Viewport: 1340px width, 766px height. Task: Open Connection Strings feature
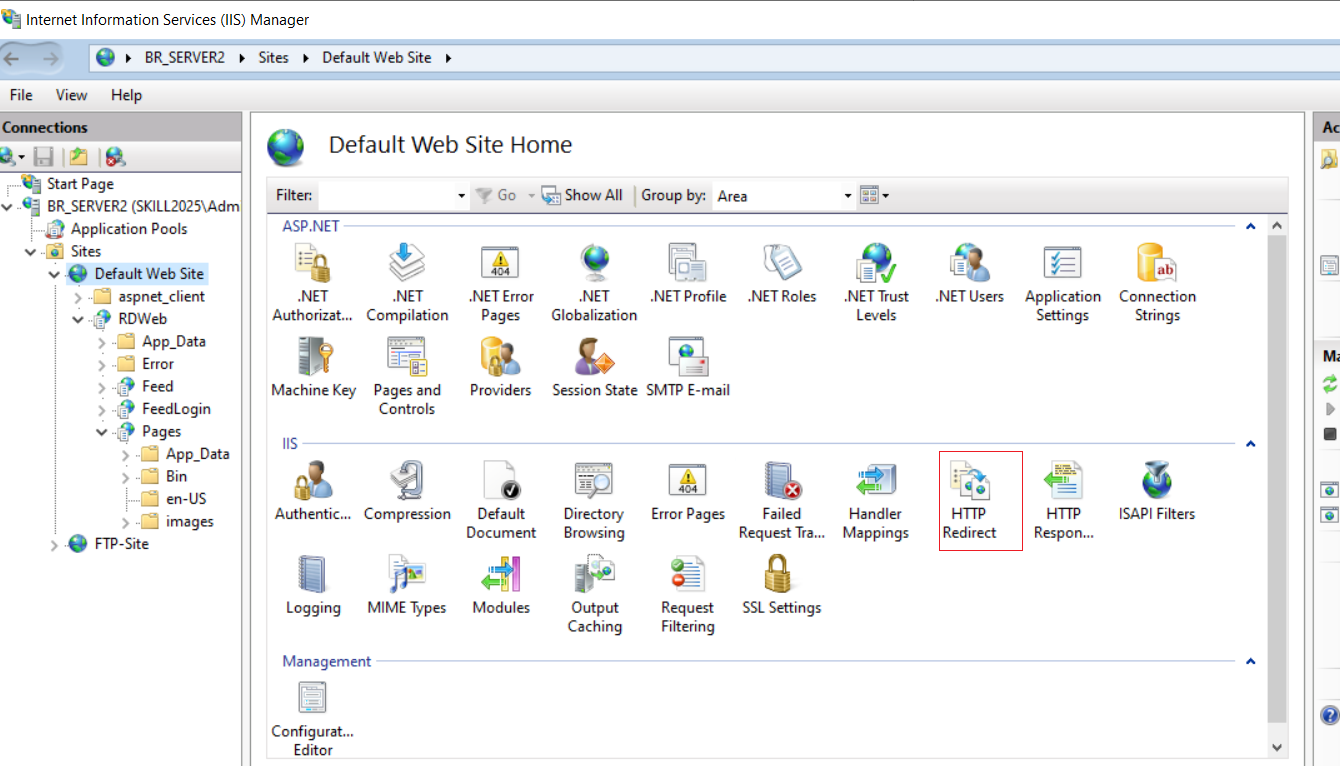tap(1157, 283)
